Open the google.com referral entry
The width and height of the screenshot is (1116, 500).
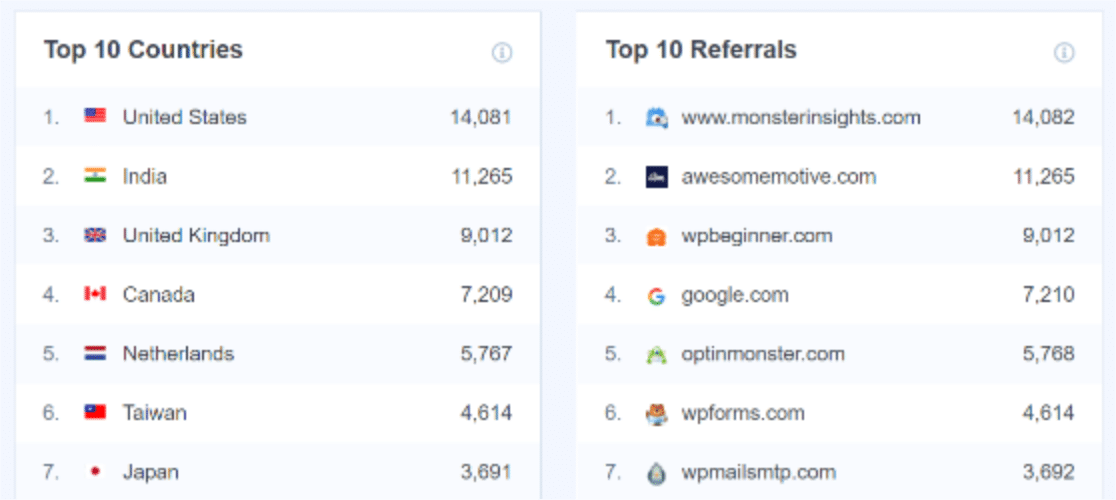point(735,294)
